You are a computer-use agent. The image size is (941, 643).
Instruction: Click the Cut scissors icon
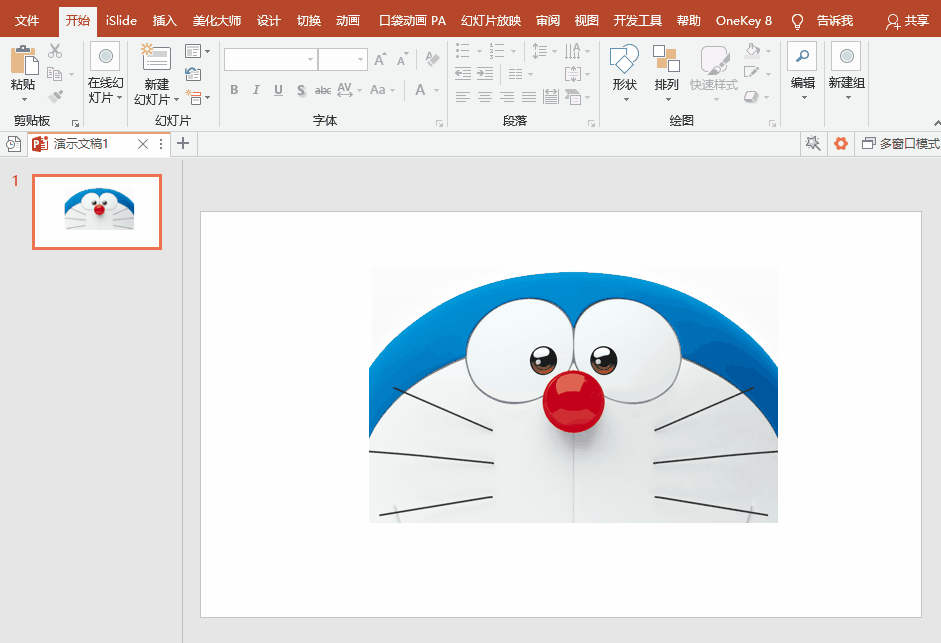point(55,51)
